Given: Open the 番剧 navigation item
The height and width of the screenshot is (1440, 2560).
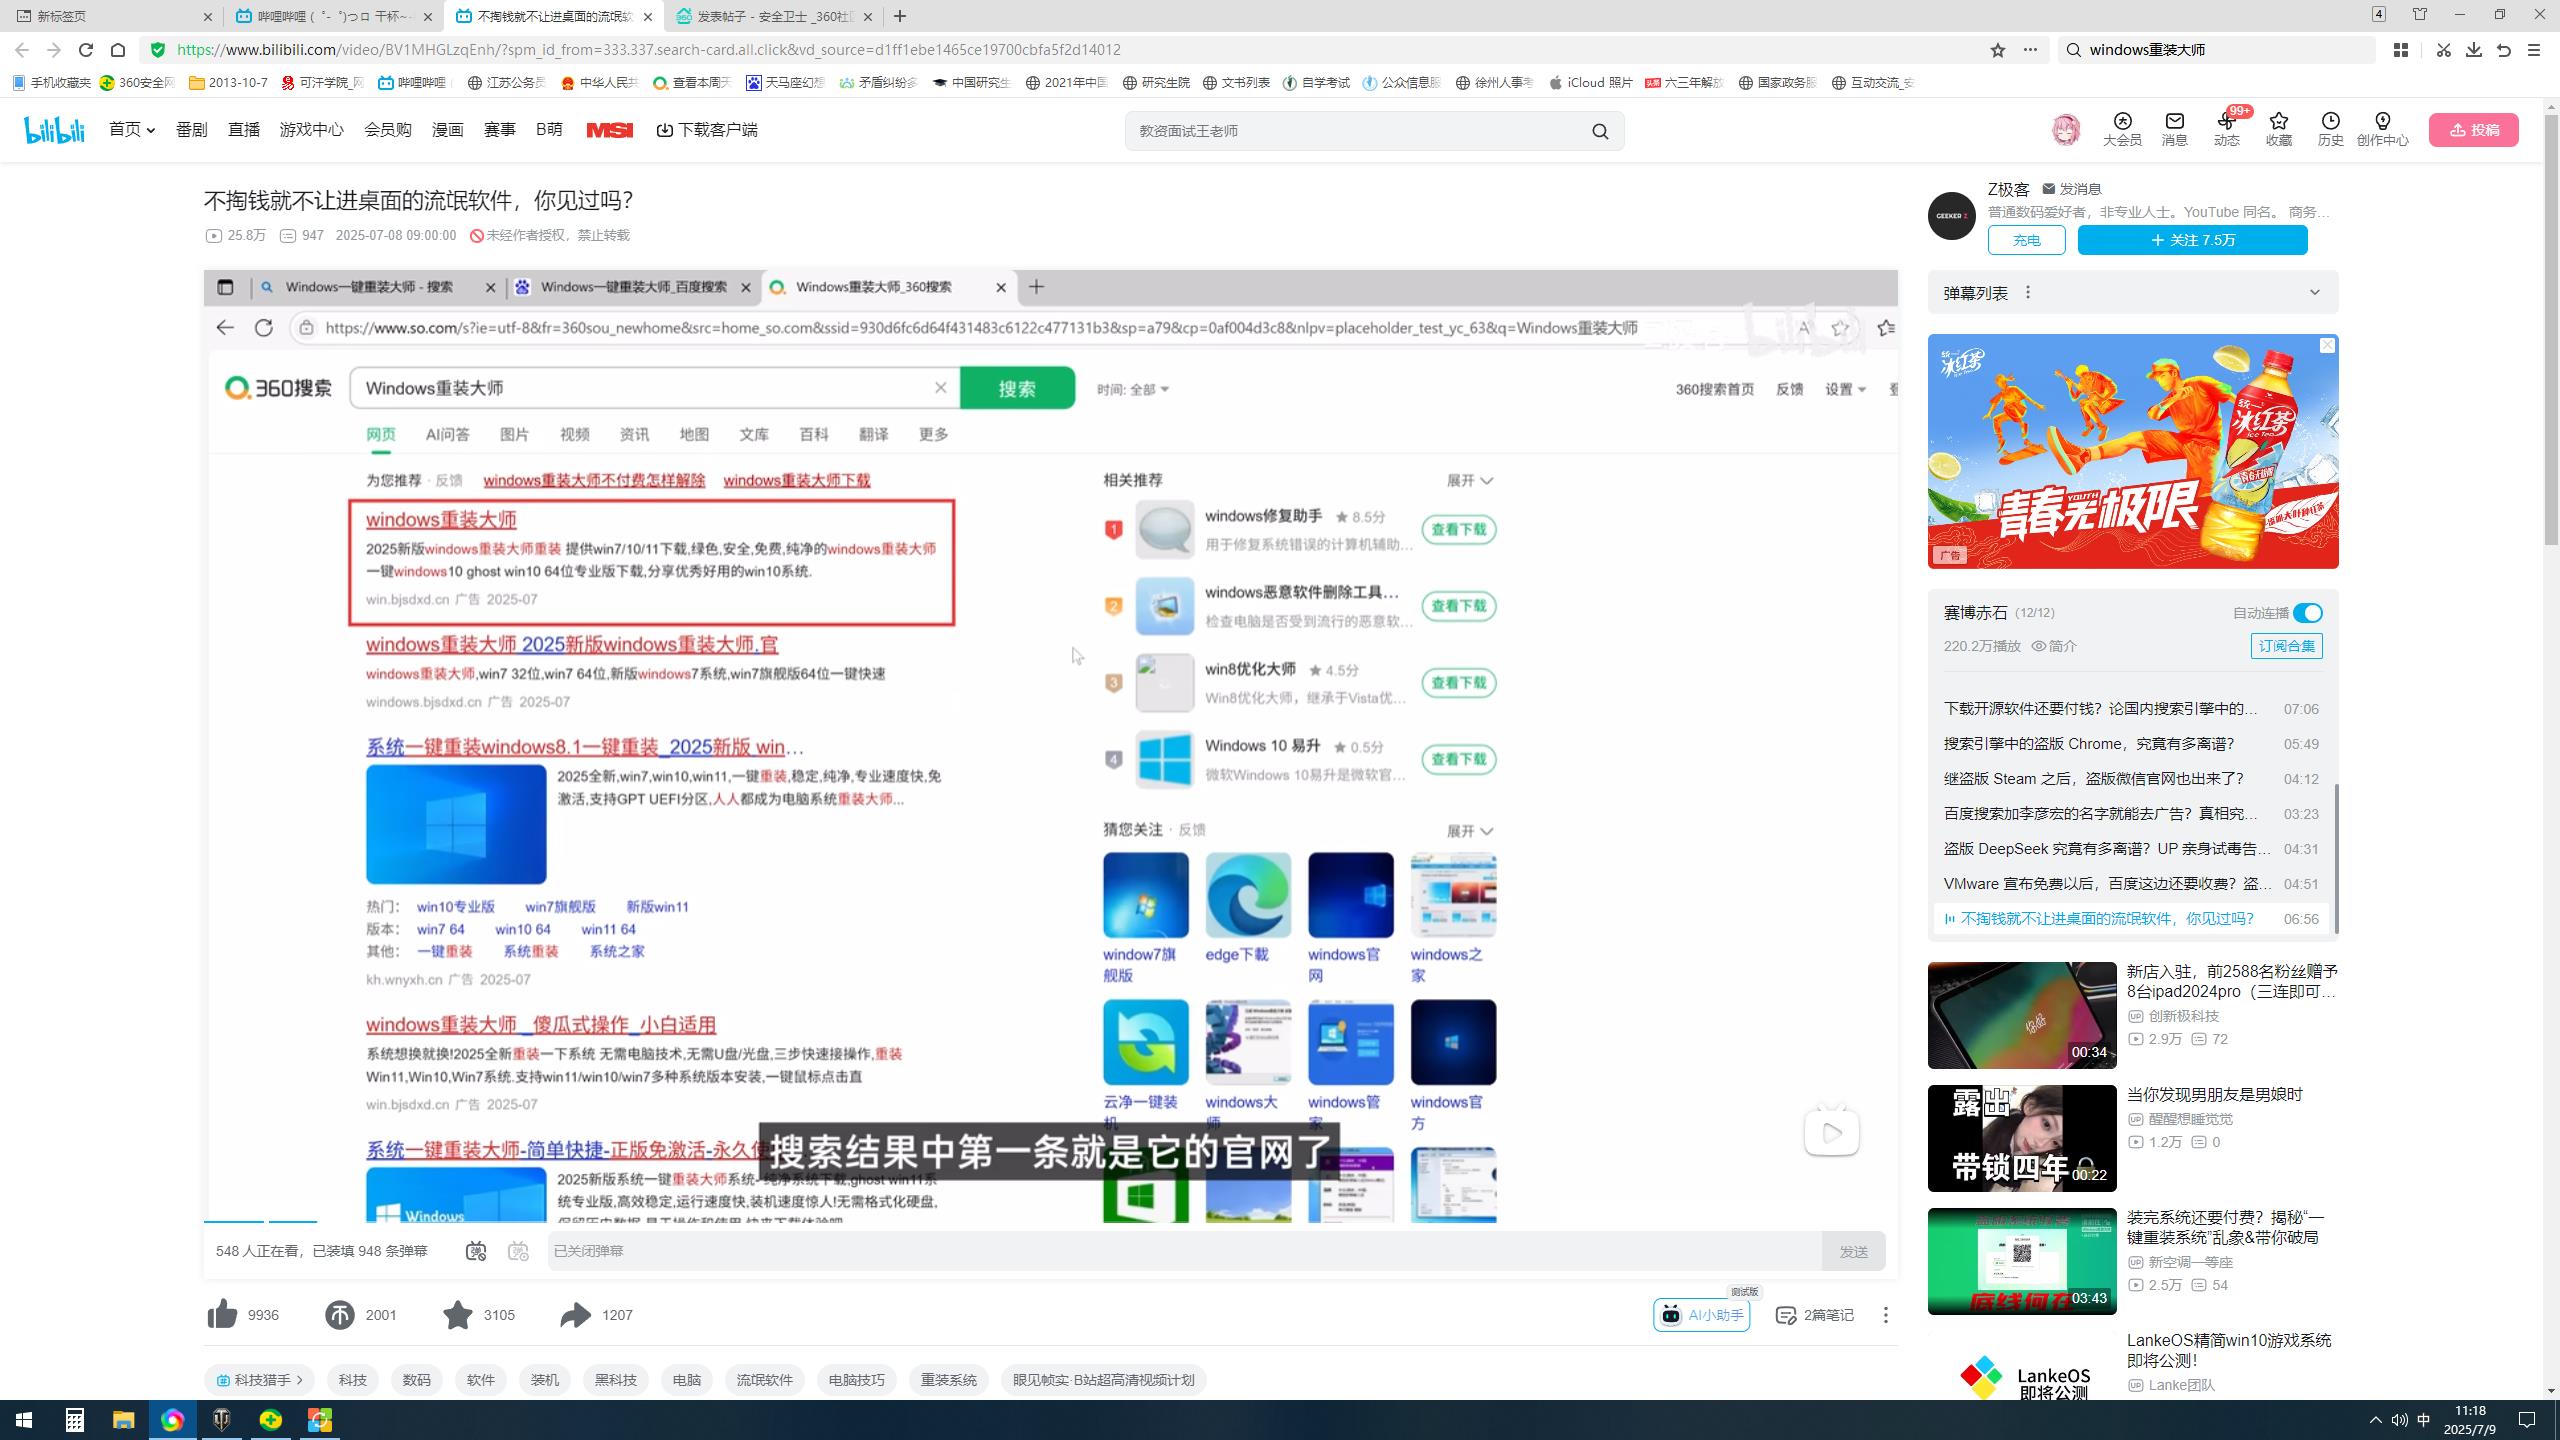Looking at the screenshot, I should 191,129.
